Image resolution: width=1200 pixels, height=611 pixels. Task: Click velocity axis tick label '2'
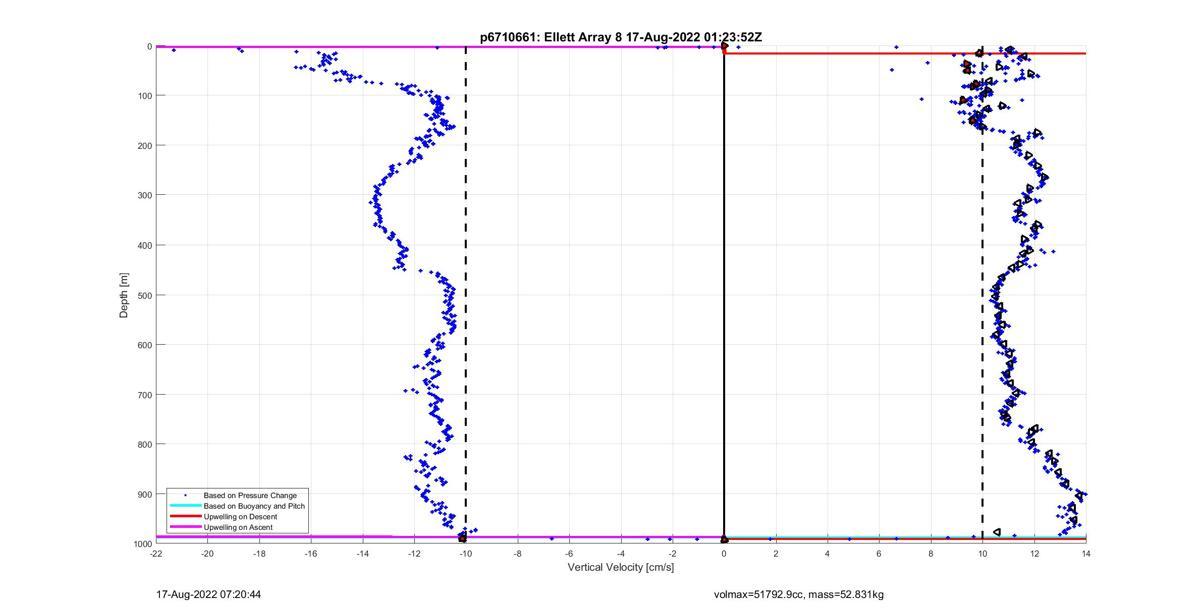(x=776, y=553)
